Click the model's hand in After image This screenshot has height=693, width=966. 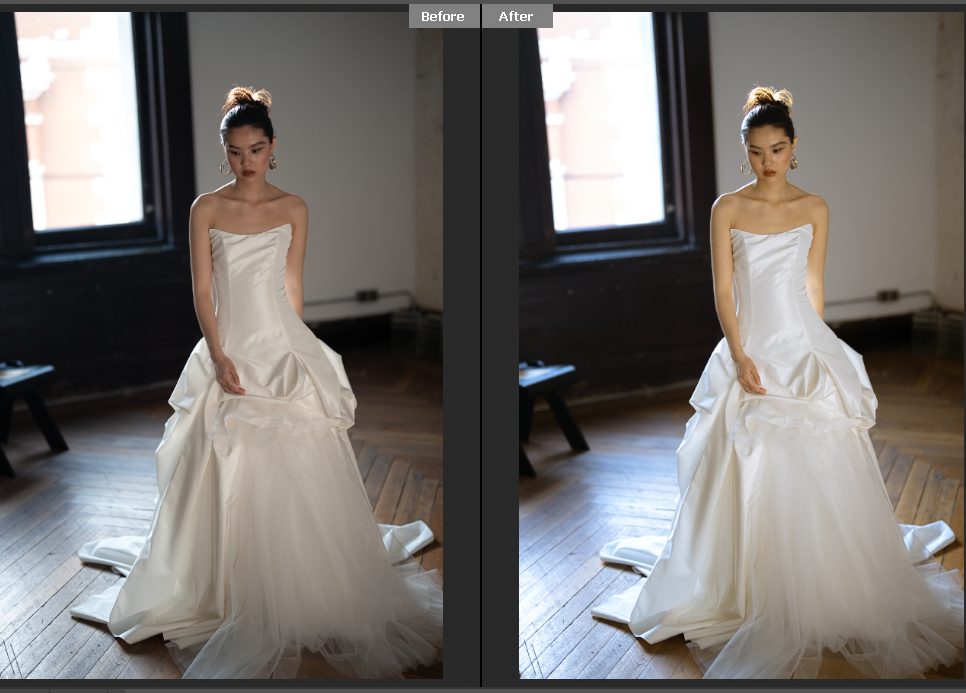click(750, 376)
